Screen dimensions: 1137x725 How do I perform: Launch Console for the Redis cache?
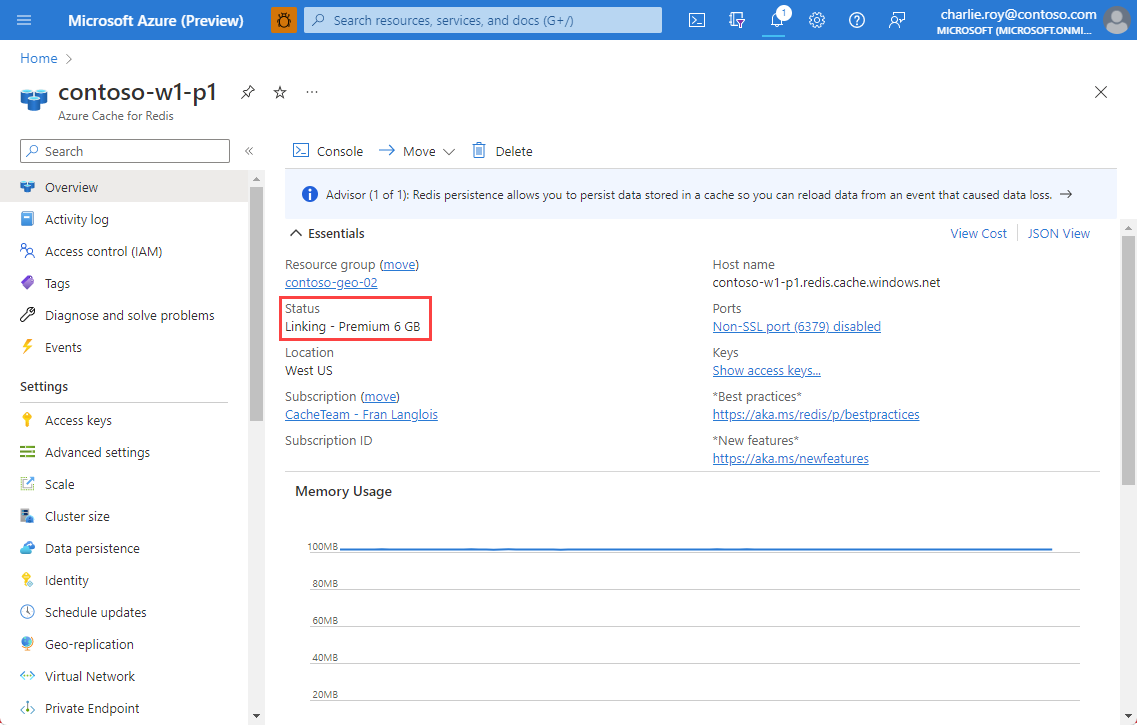pos(327,150)
